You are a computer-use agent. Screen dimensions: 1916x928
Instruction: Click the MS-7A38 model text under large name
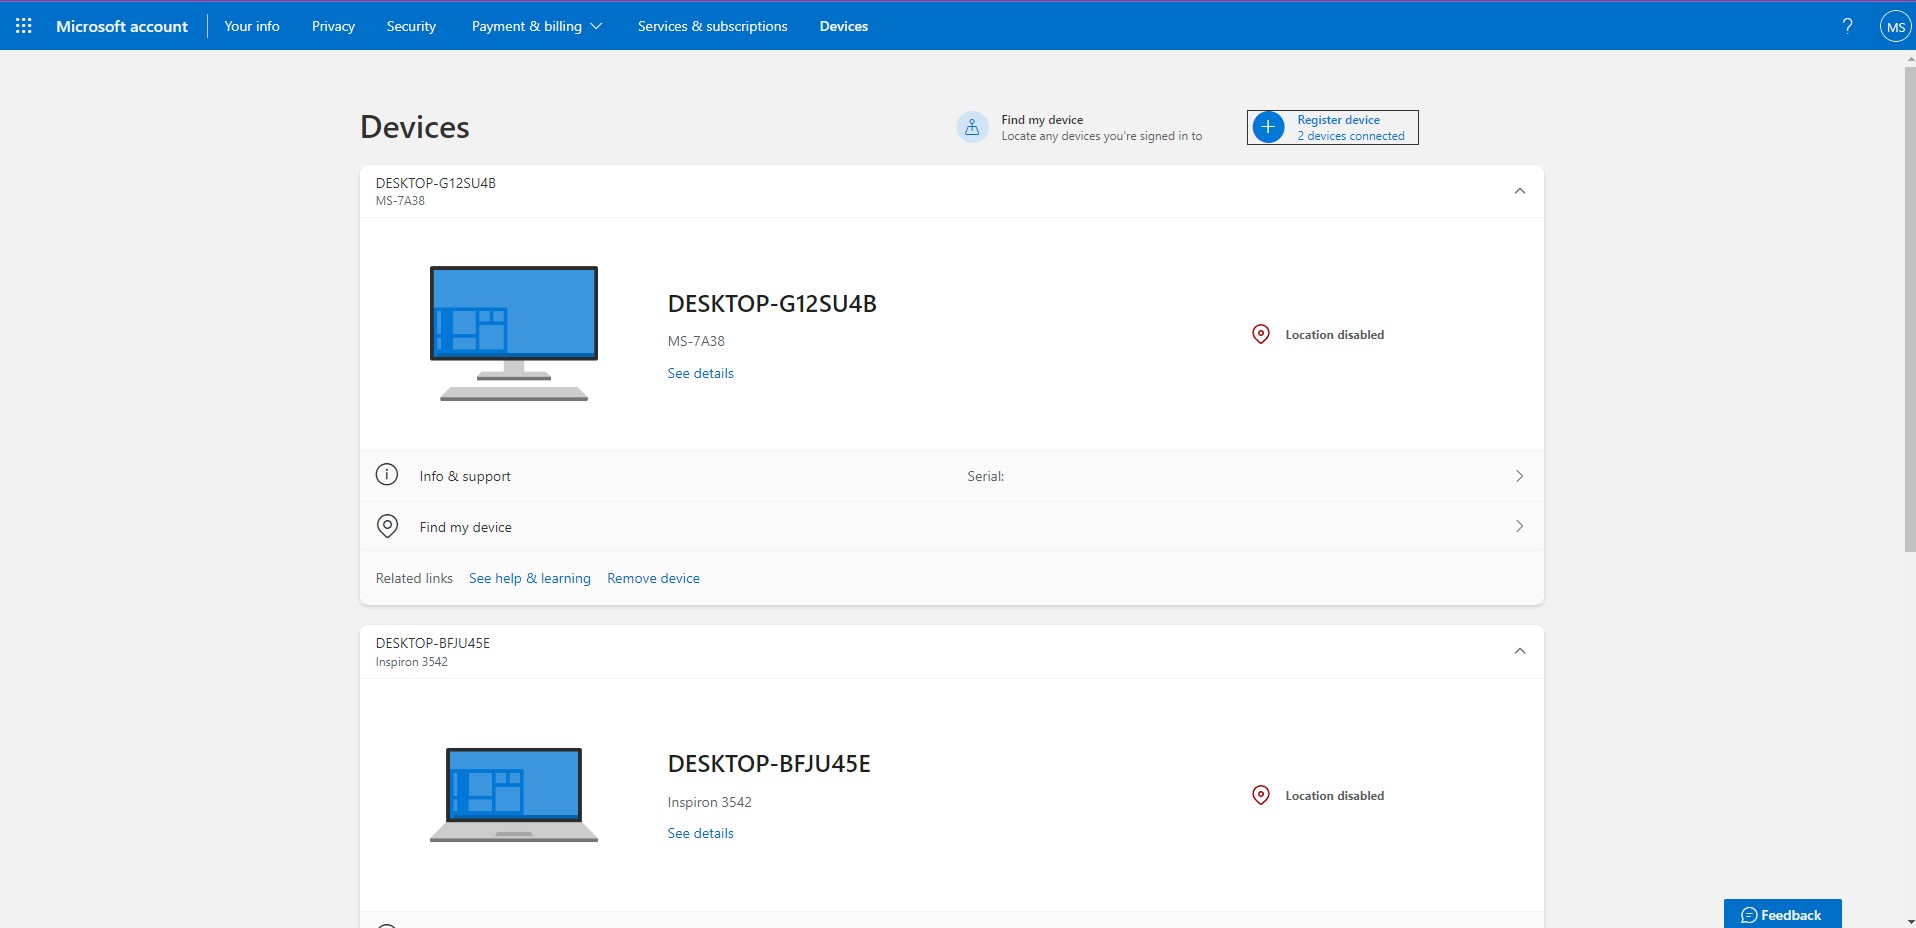point(696,341)
